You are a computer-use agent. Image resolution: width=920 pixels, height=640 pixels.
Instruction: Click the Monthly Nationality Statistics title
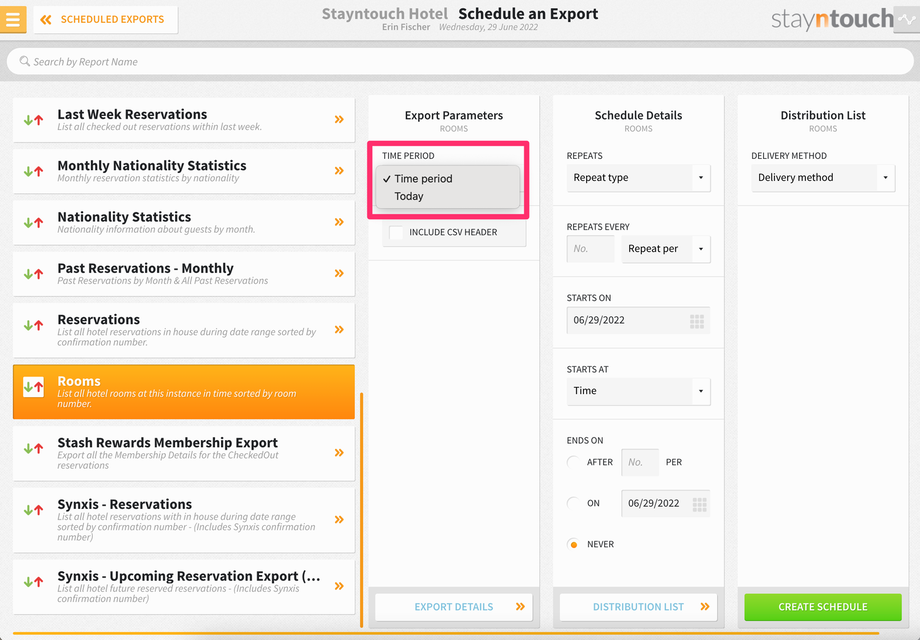[x=152, y=165]
